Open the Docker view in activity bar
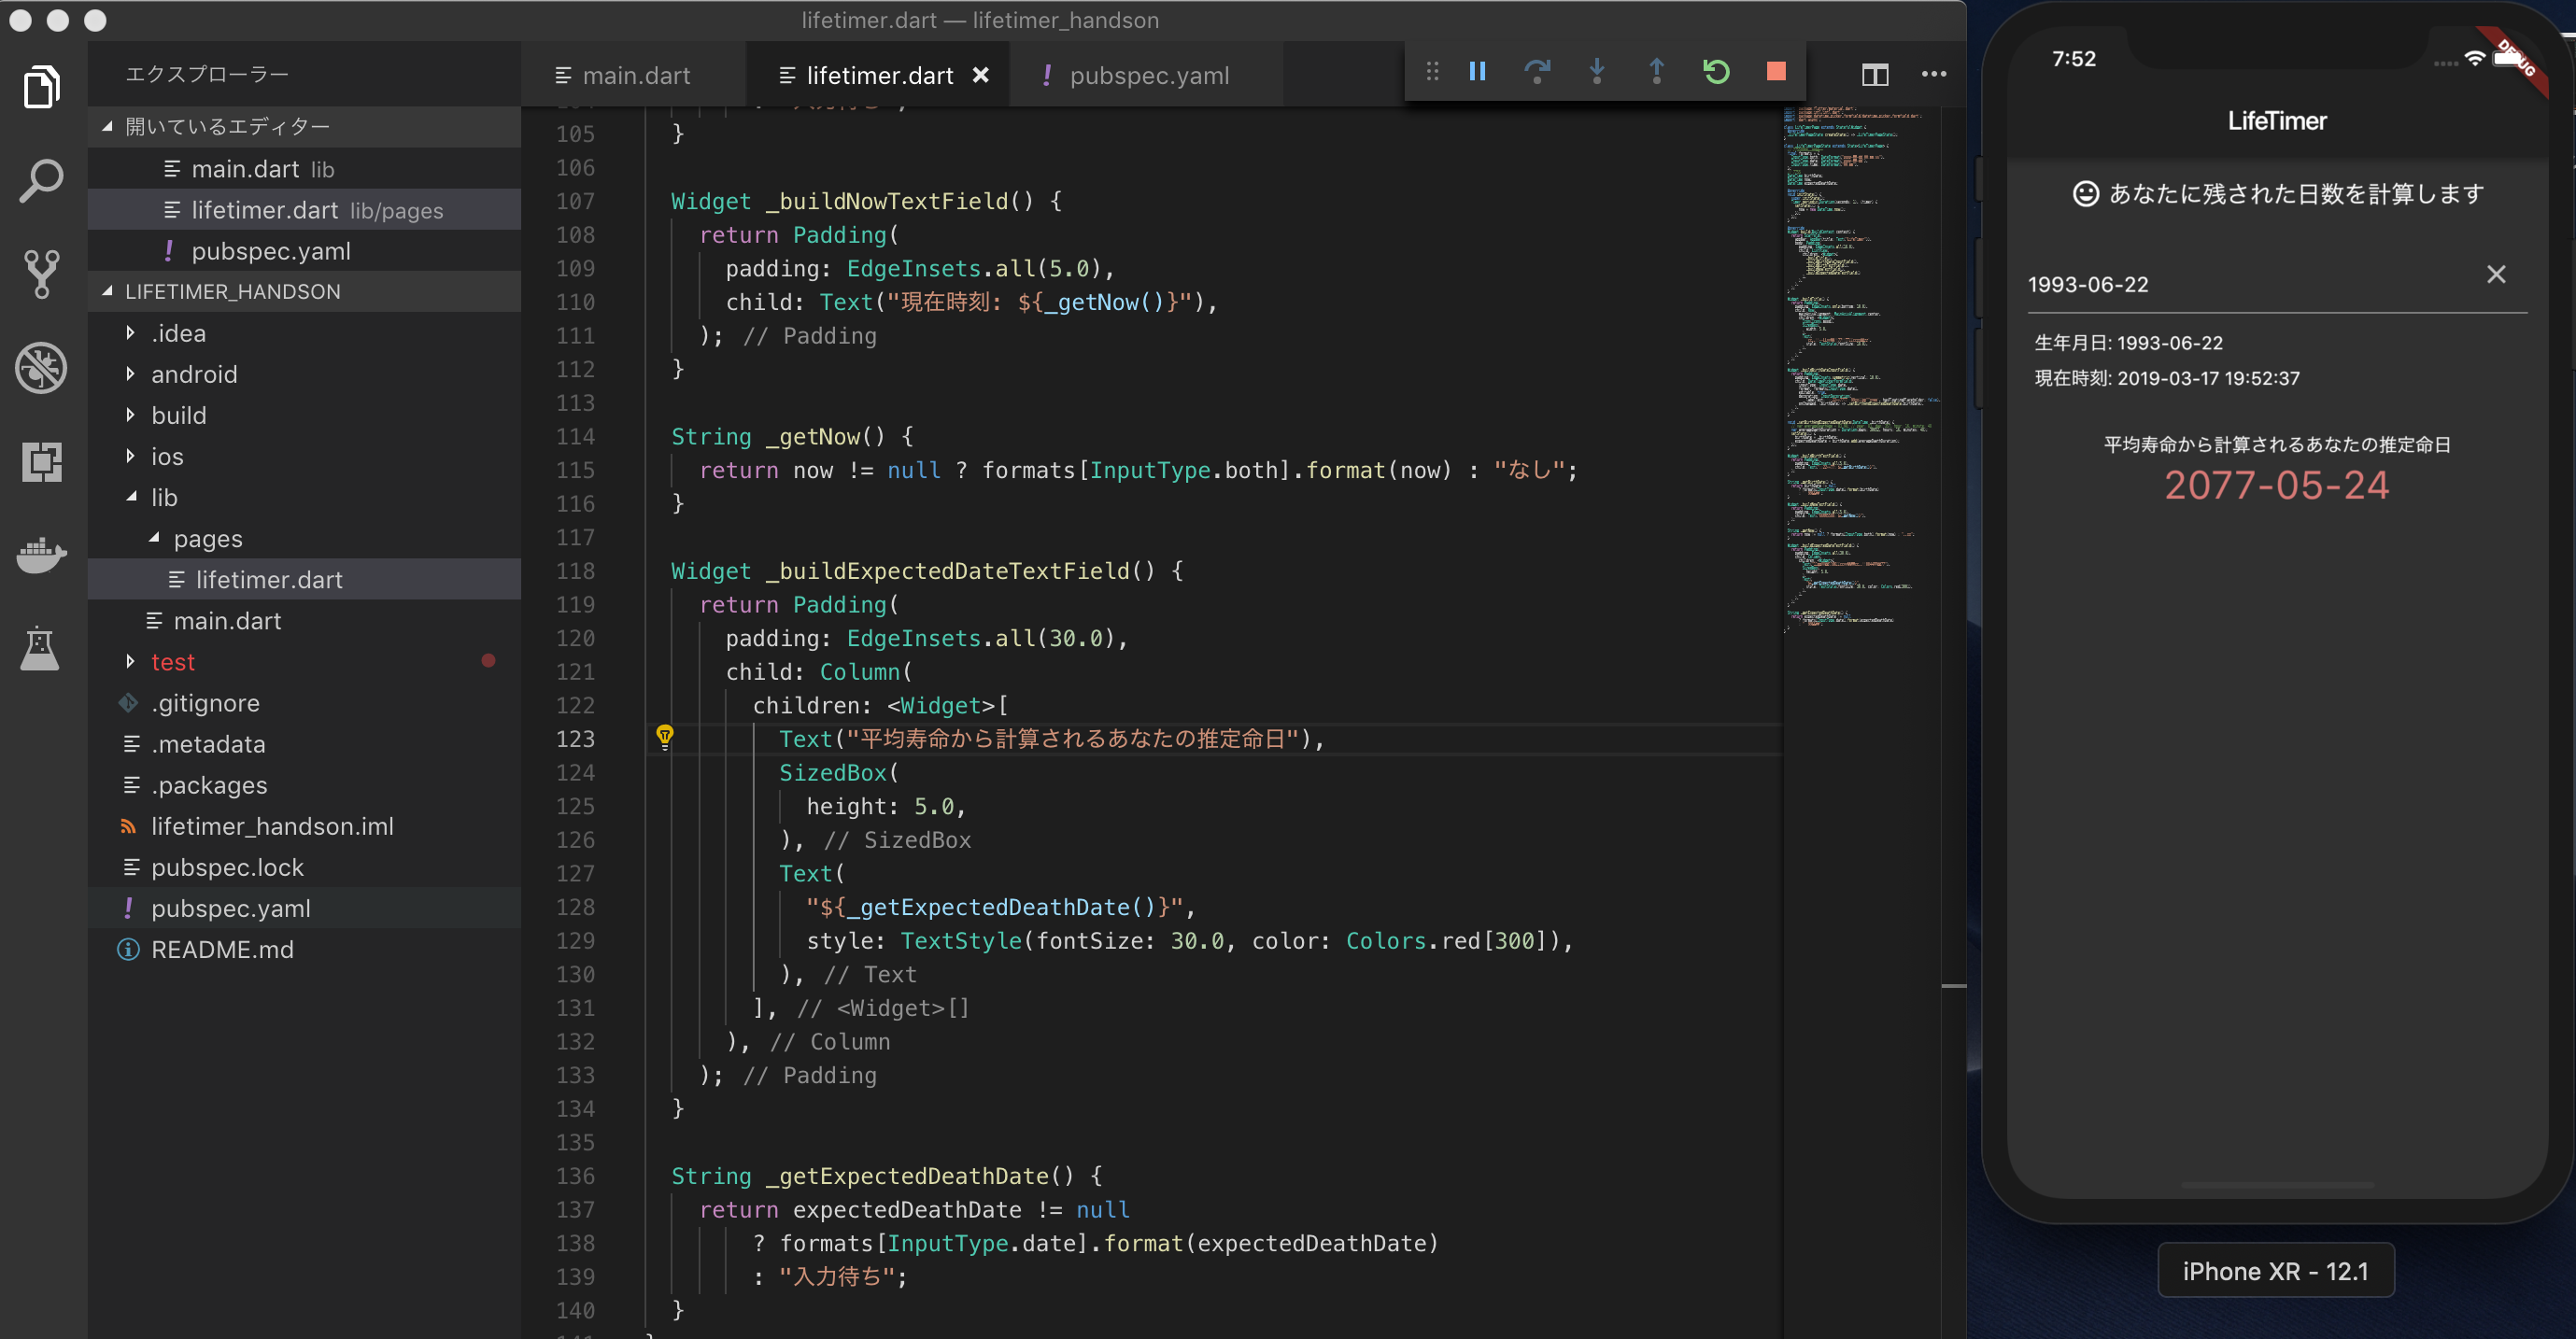 [42, 554]
